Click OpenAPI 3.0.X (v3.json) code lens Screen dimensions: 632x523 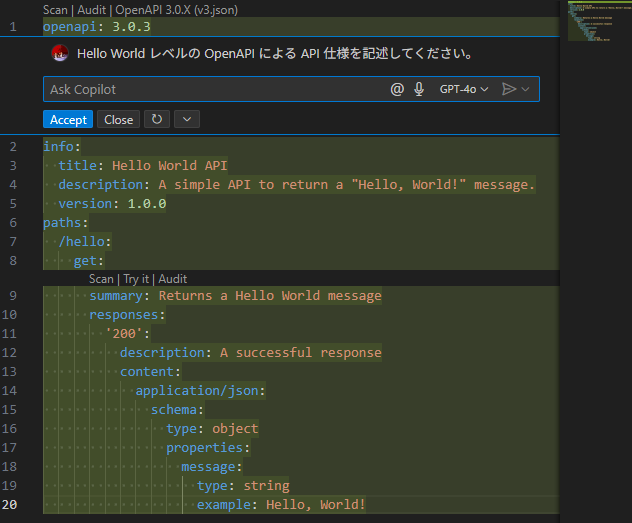(177, 10)
